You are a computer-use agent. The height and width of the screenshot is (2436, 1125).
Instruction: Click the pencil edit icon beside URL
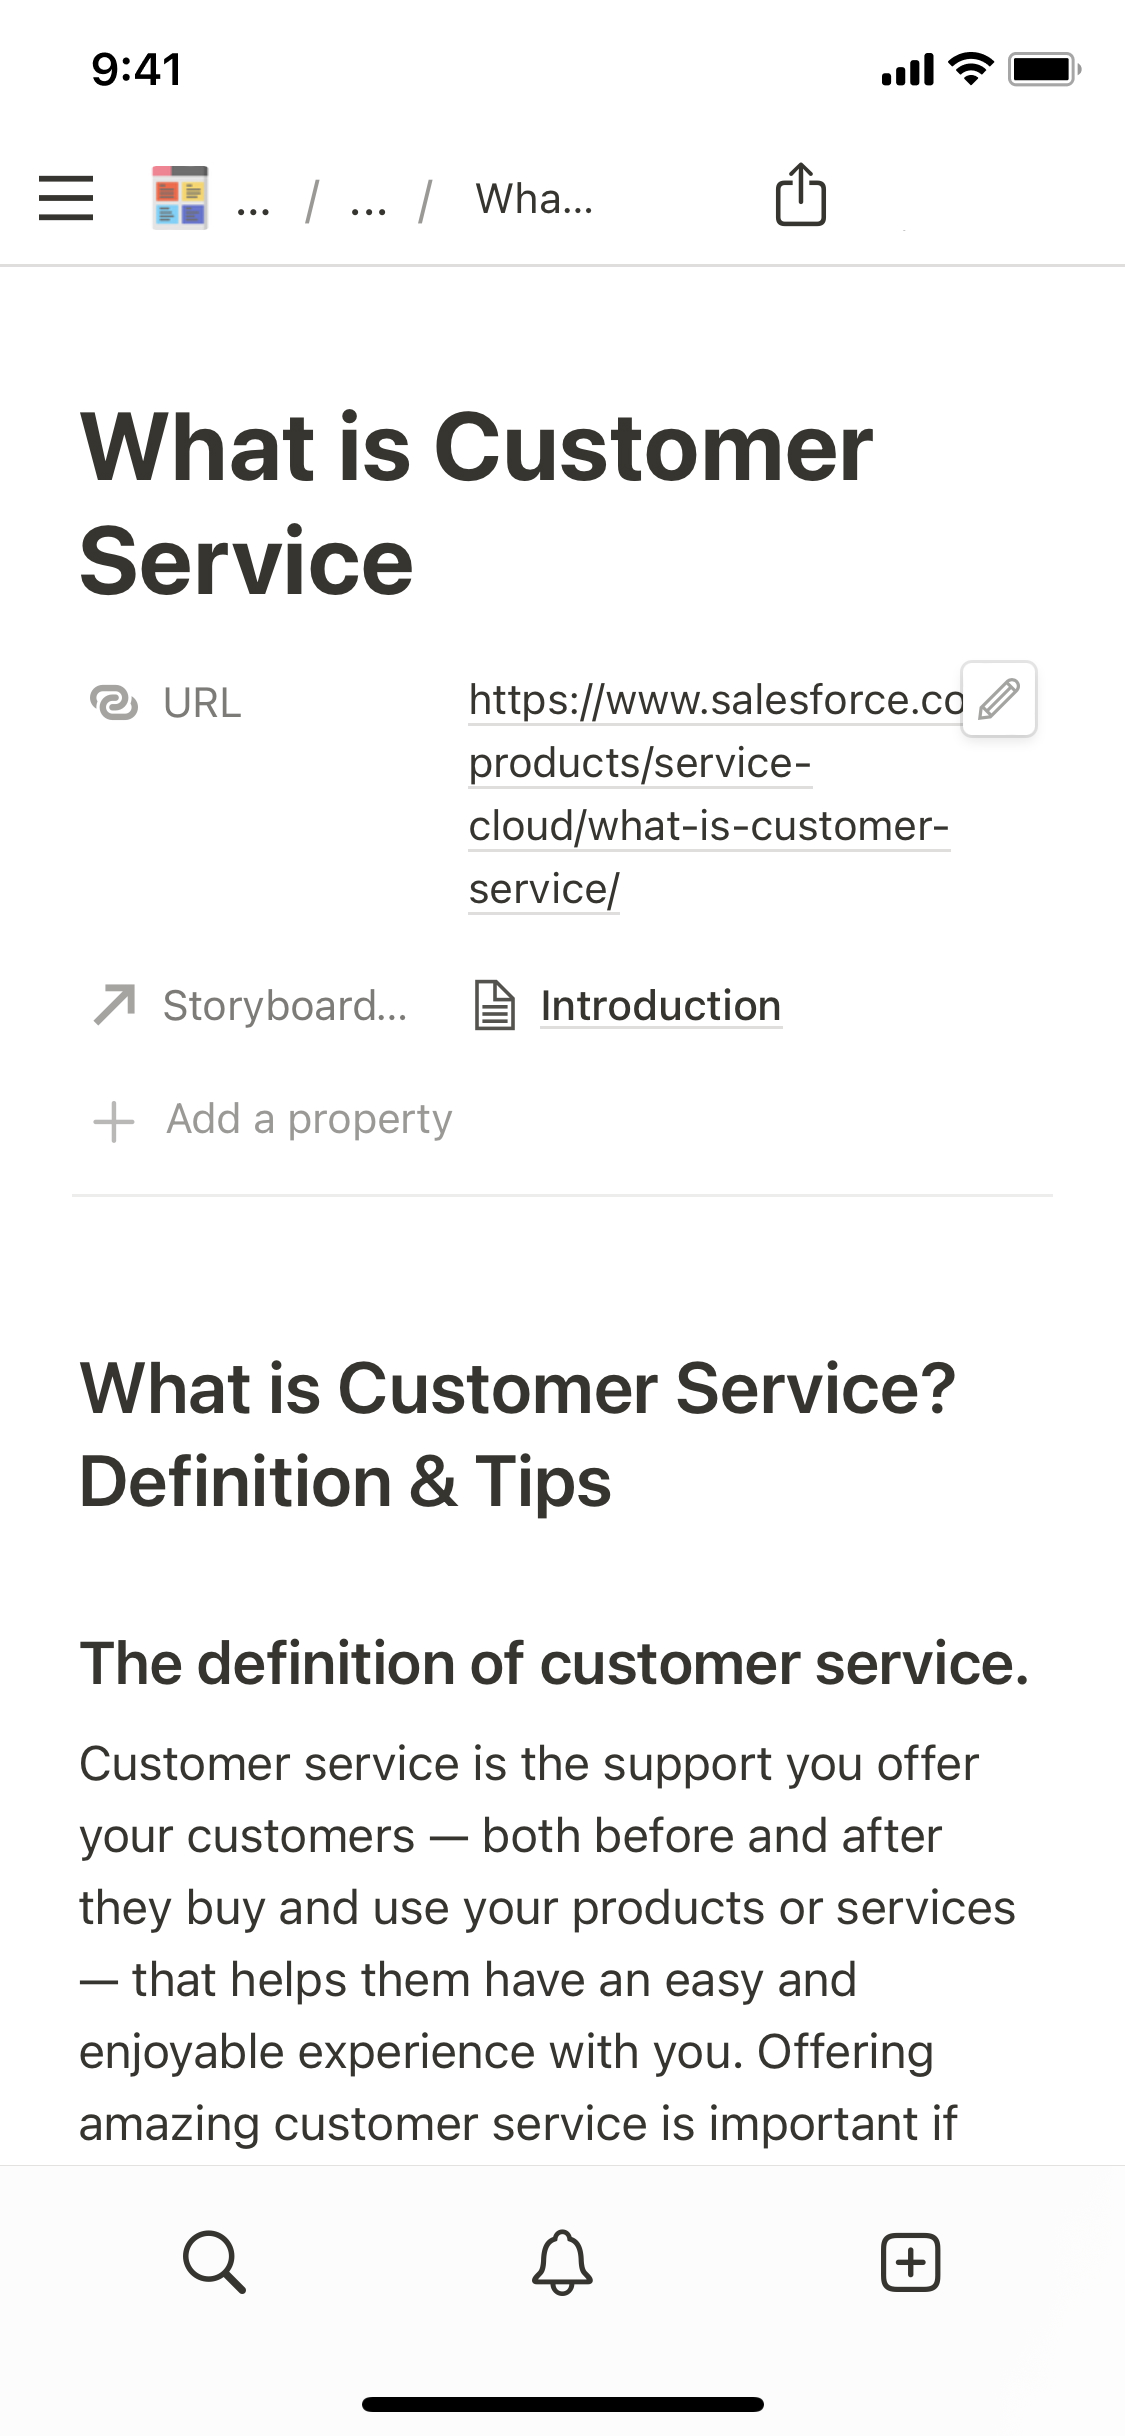point(998,699)
